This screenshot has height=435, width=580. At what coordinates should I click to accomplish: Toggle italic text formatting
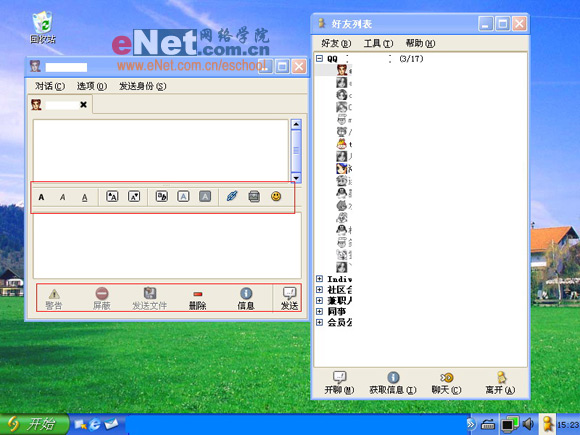(63, 197)
